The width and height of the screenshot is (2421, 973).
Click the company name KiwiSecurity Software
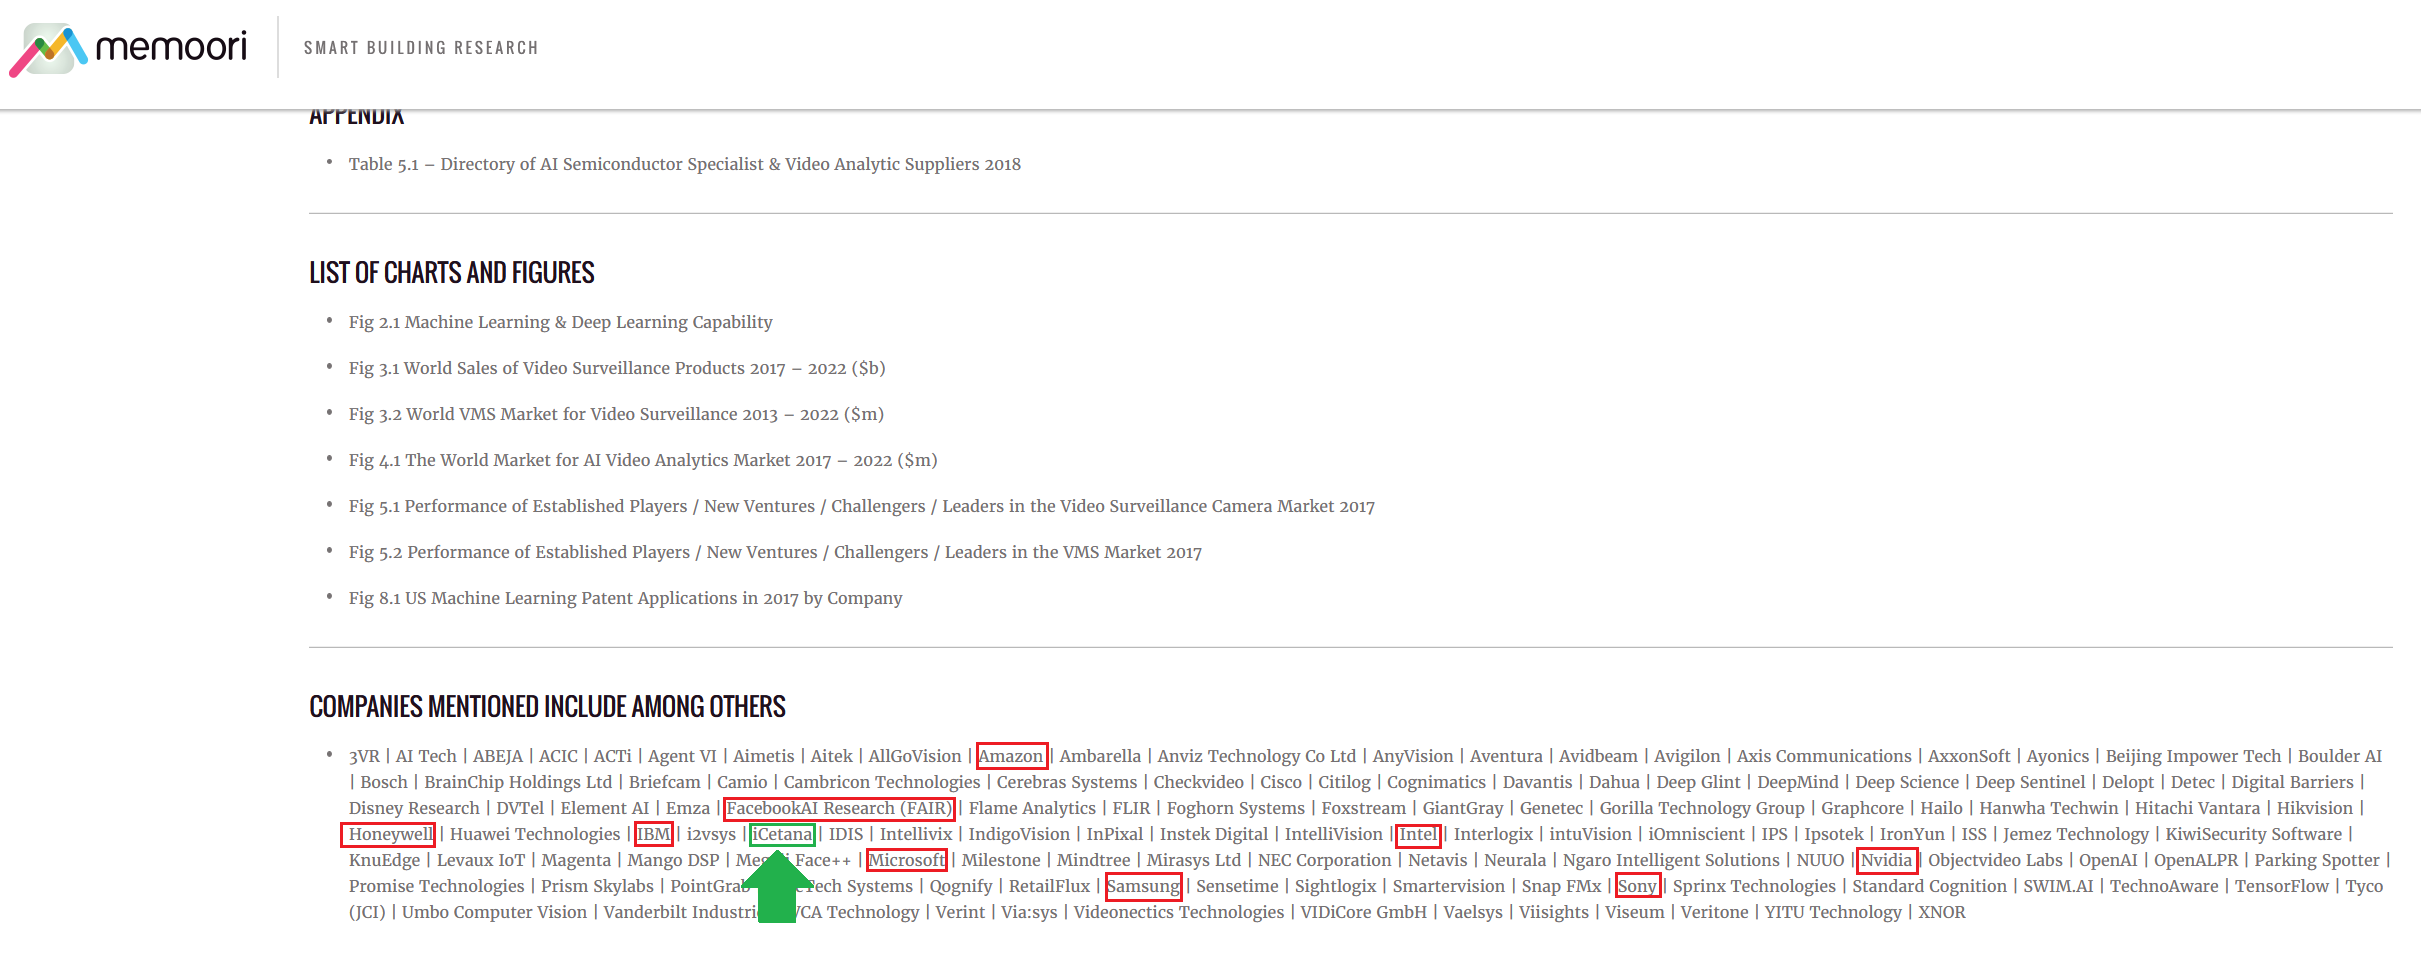pos(2254,834)
